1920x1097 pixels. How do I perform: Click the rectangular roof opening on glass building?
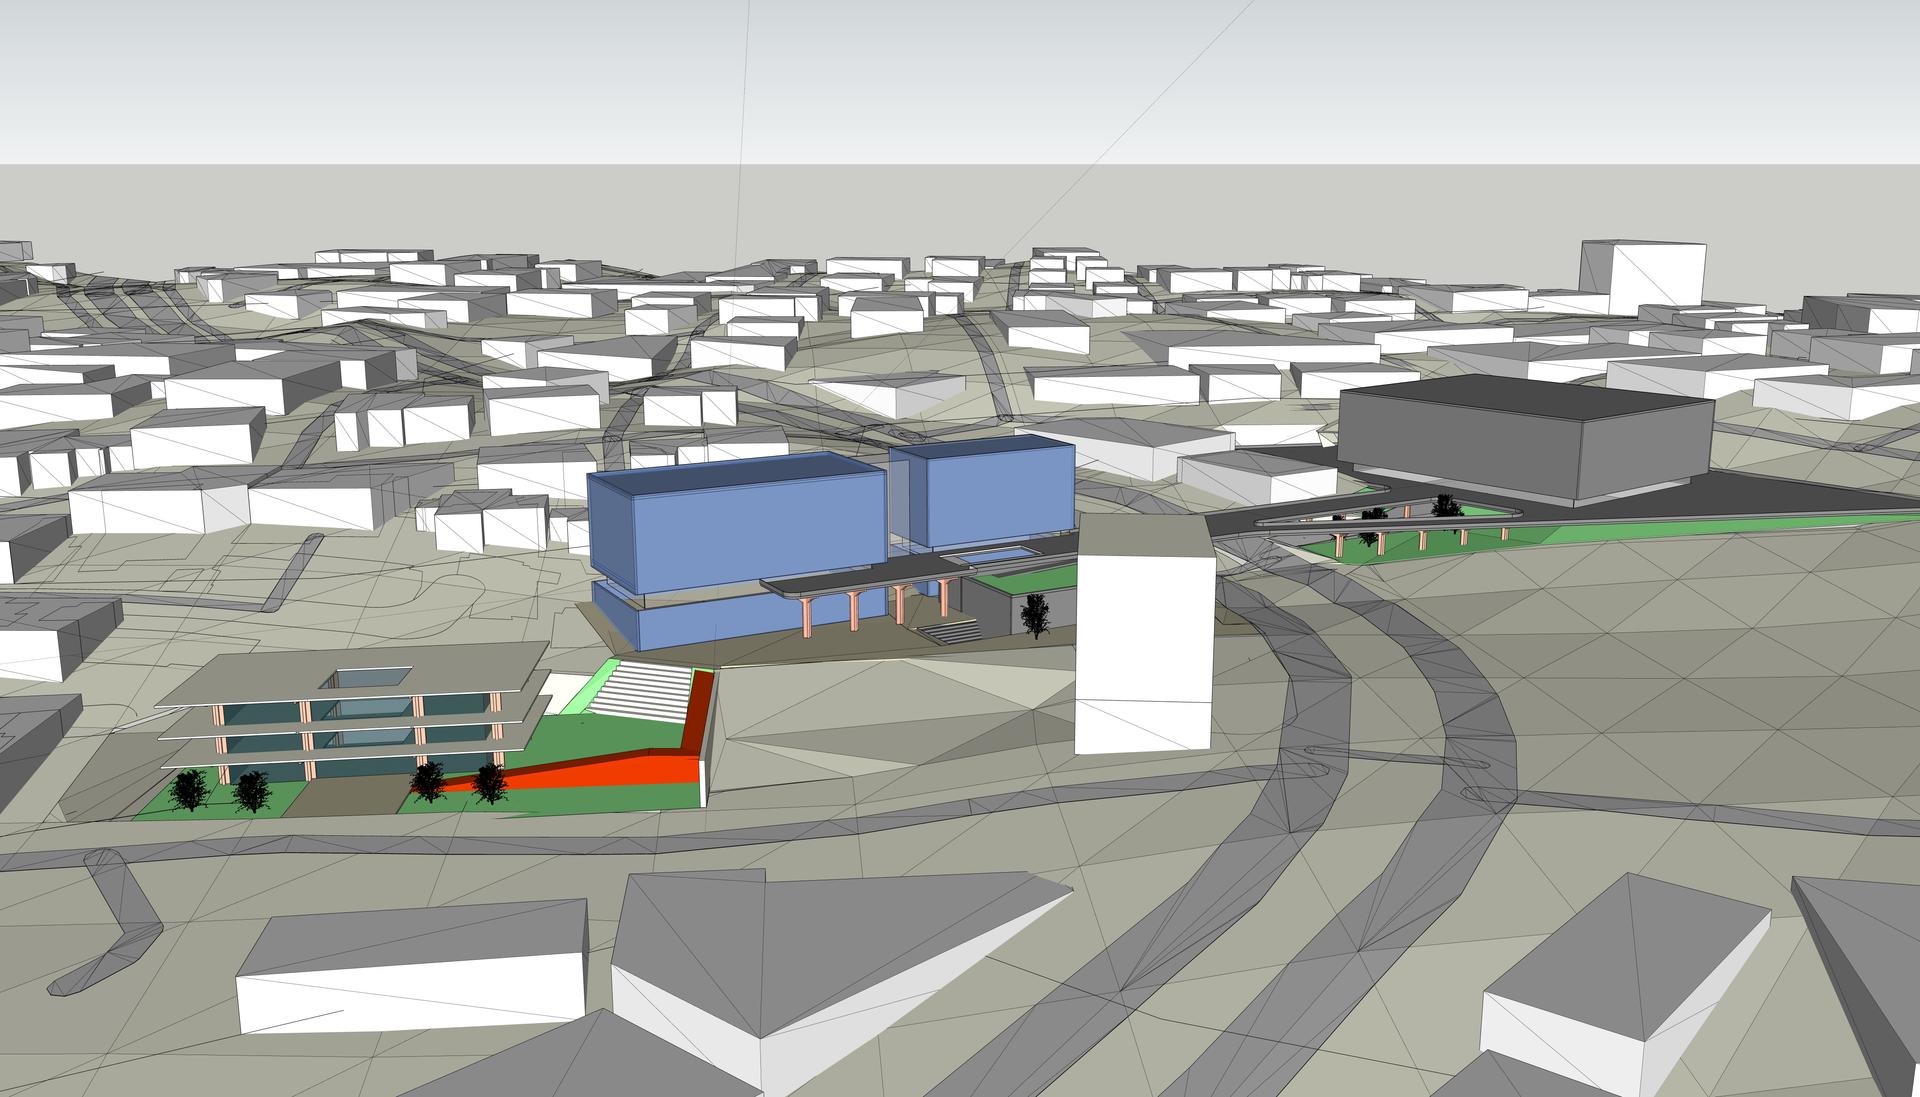pos(365,680)
